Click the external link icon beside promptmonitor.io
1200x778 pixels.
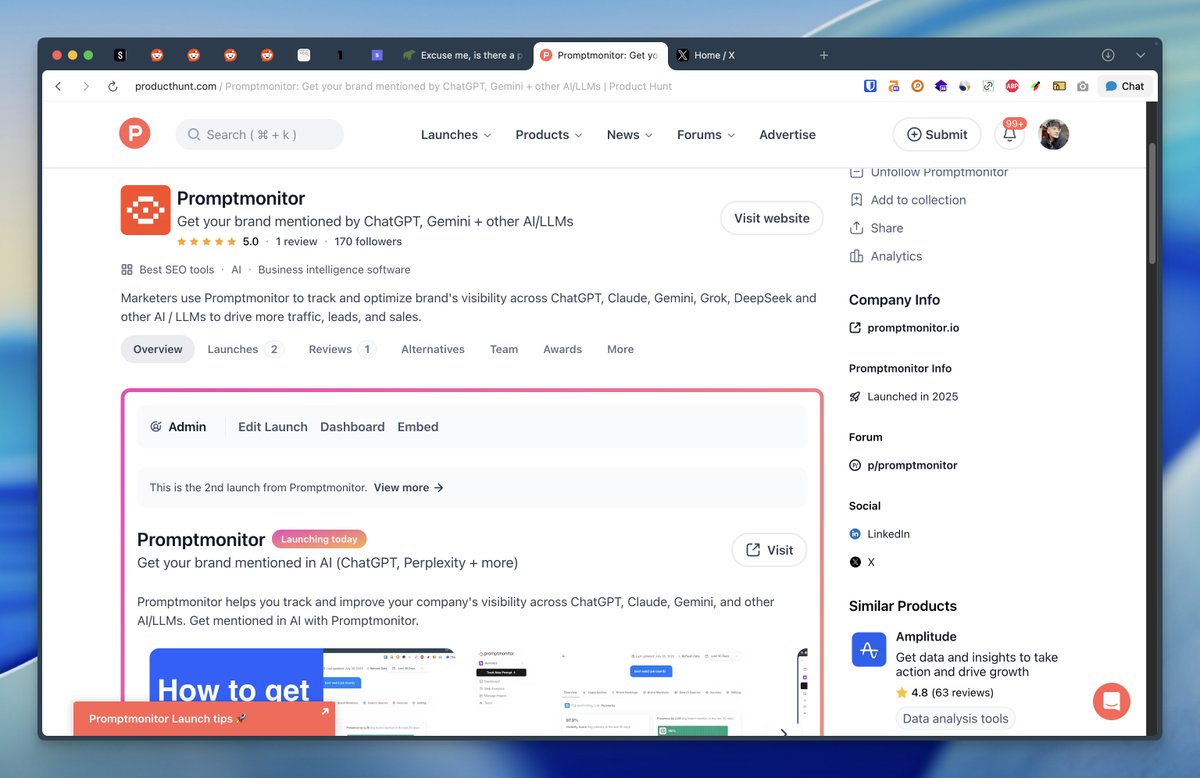855,328
